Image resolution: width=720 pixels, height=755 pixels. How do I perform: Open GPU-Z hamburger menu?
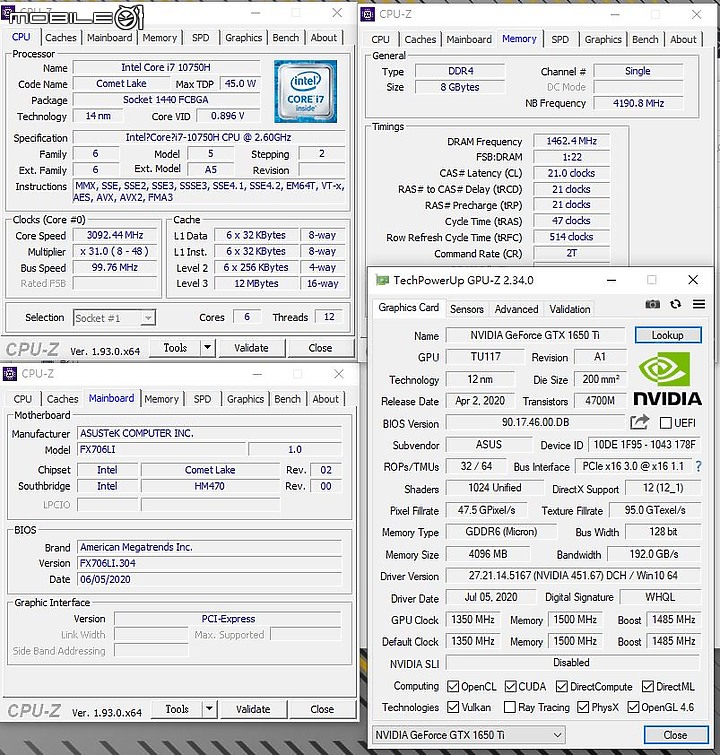[699, 304]
